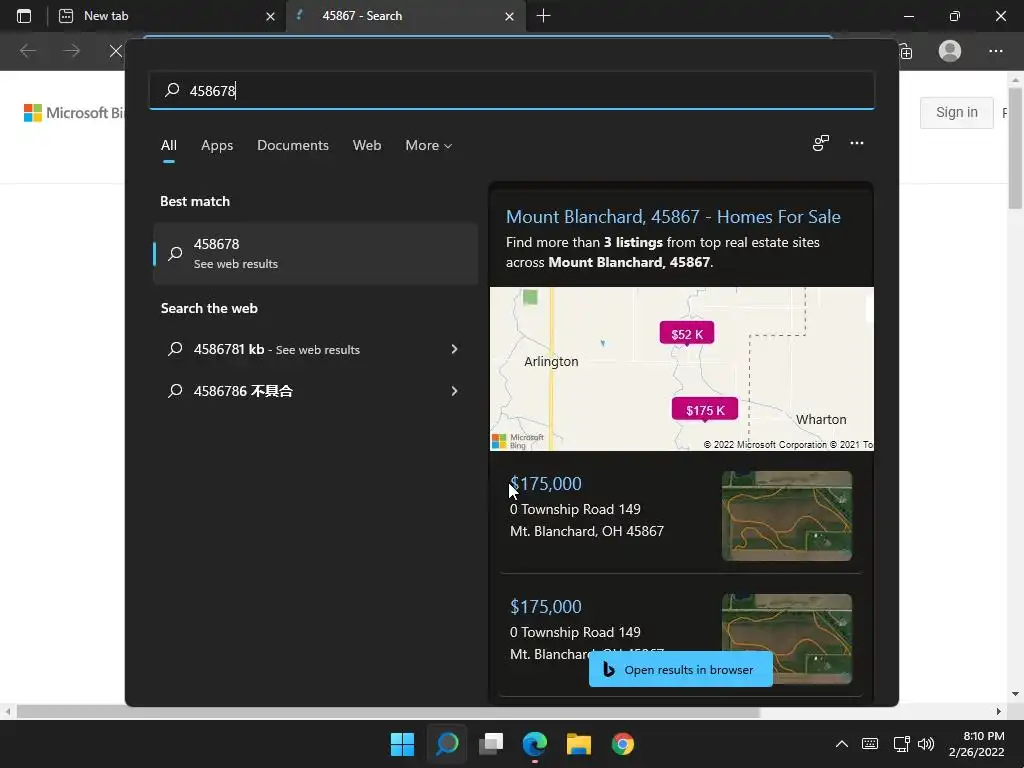The image size is (1024, 768).
Task: Click the Sign in button on Bing
Action: tap(957, 112)
